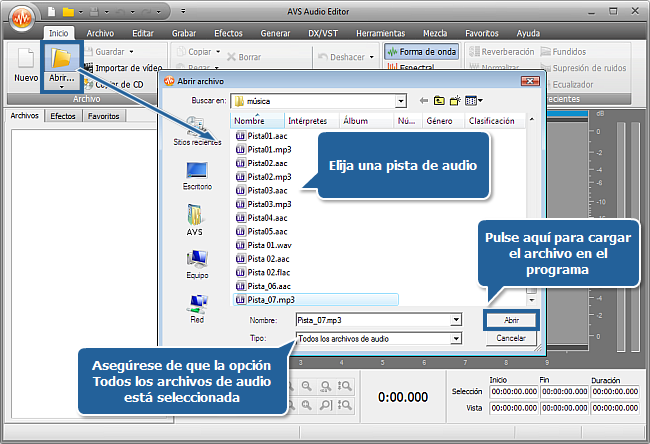Click the file list scroll down arrow

pyautogui.click(x=531, y=300)
